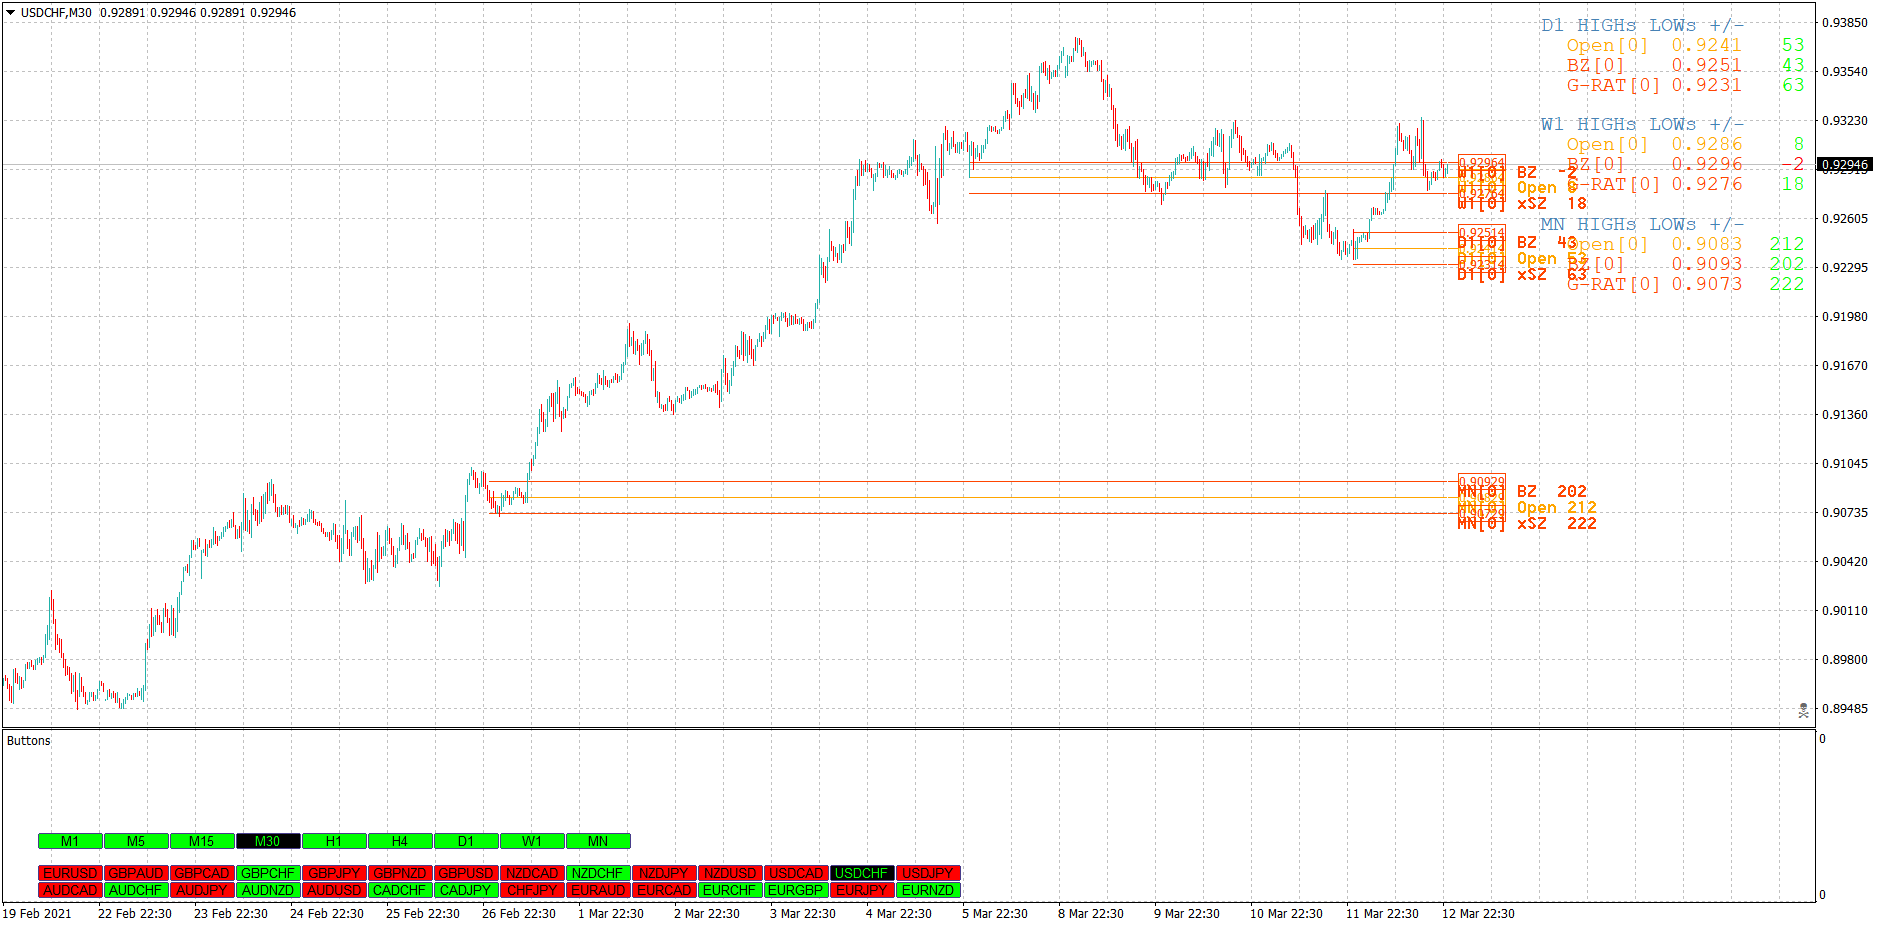Click the Buttons subwindow label
Screen dimensions: 1879x926
click(x=28, y=740)
